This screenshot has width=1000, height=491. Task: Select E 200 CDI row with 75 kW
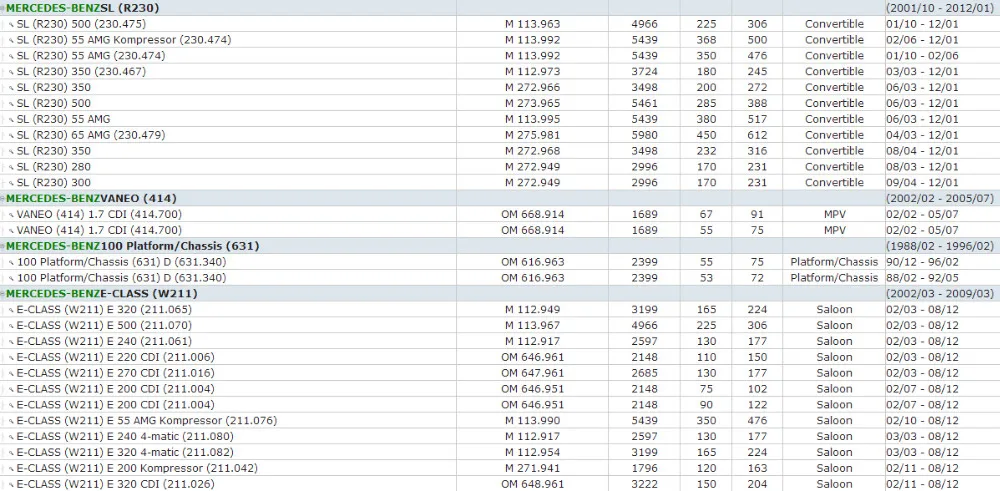(115, 389)
